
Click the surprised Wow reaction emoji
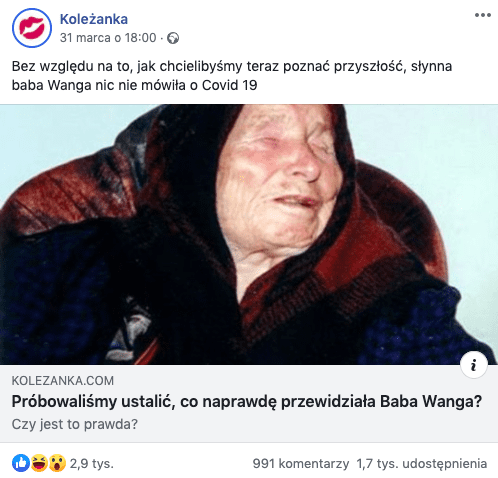click(57, 463)
